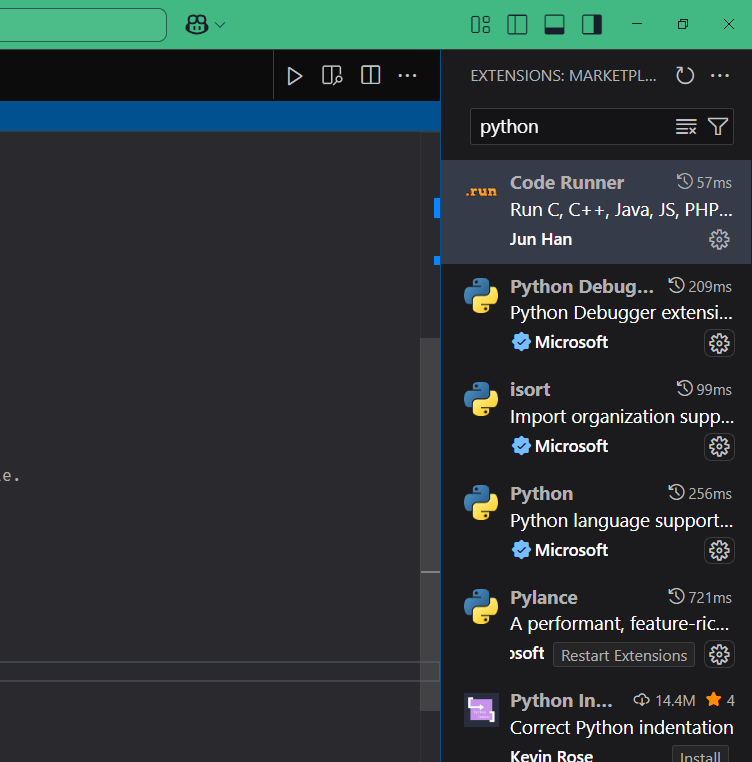Click the extensions search box with python

point(570,126)
